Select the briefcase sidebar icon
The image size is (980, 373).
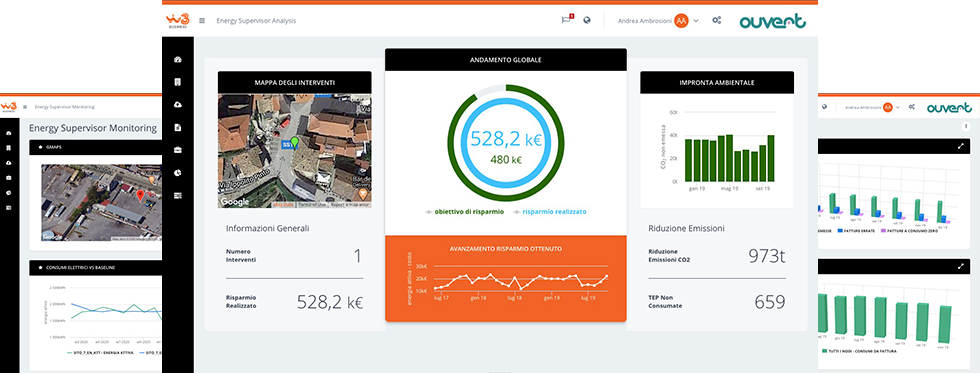178,150
